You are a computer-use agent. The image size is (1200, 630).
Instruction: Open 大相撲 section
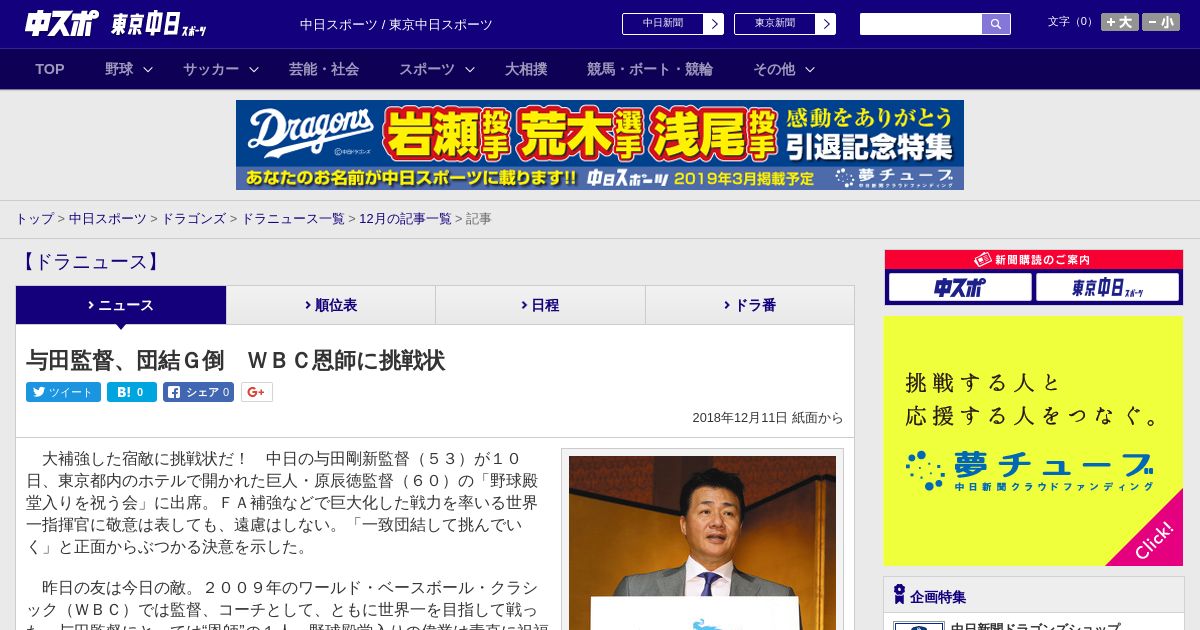click(x=526, y=69)
